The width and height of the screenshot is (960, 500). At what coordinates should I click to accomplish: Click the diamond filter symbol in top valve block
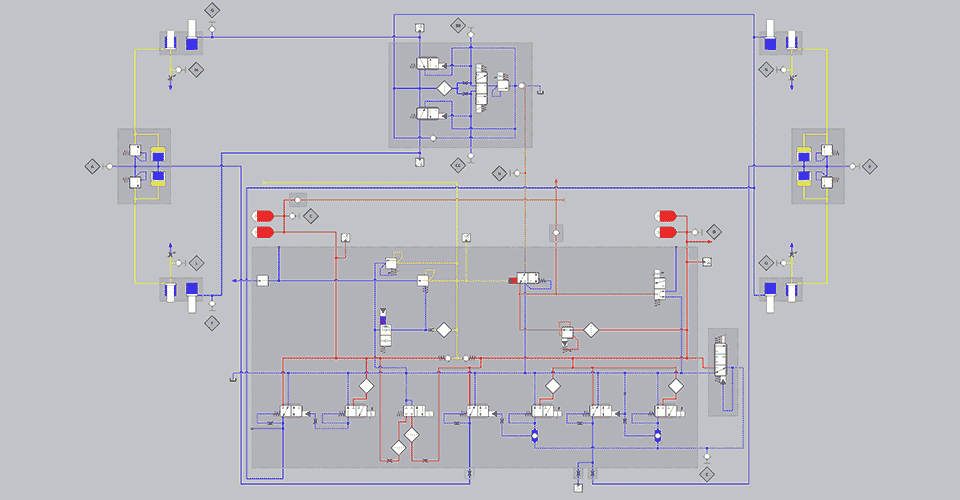click(x=443, y=88)
